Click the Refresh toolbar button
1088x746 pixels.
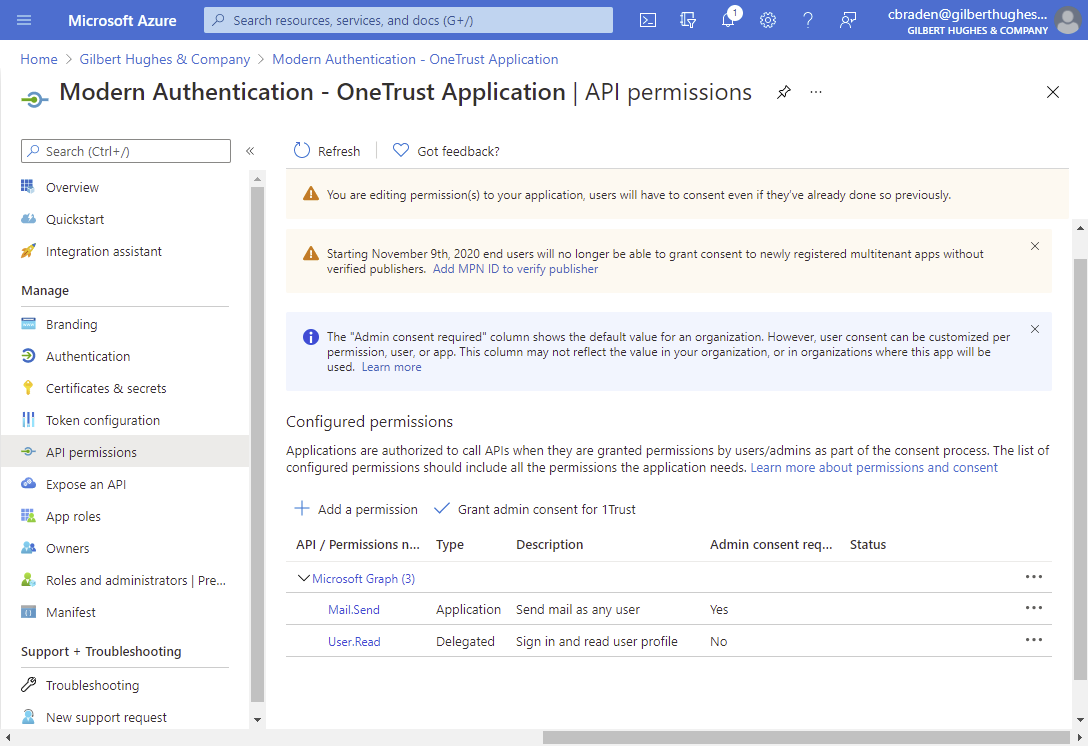(x=327, y=151)
